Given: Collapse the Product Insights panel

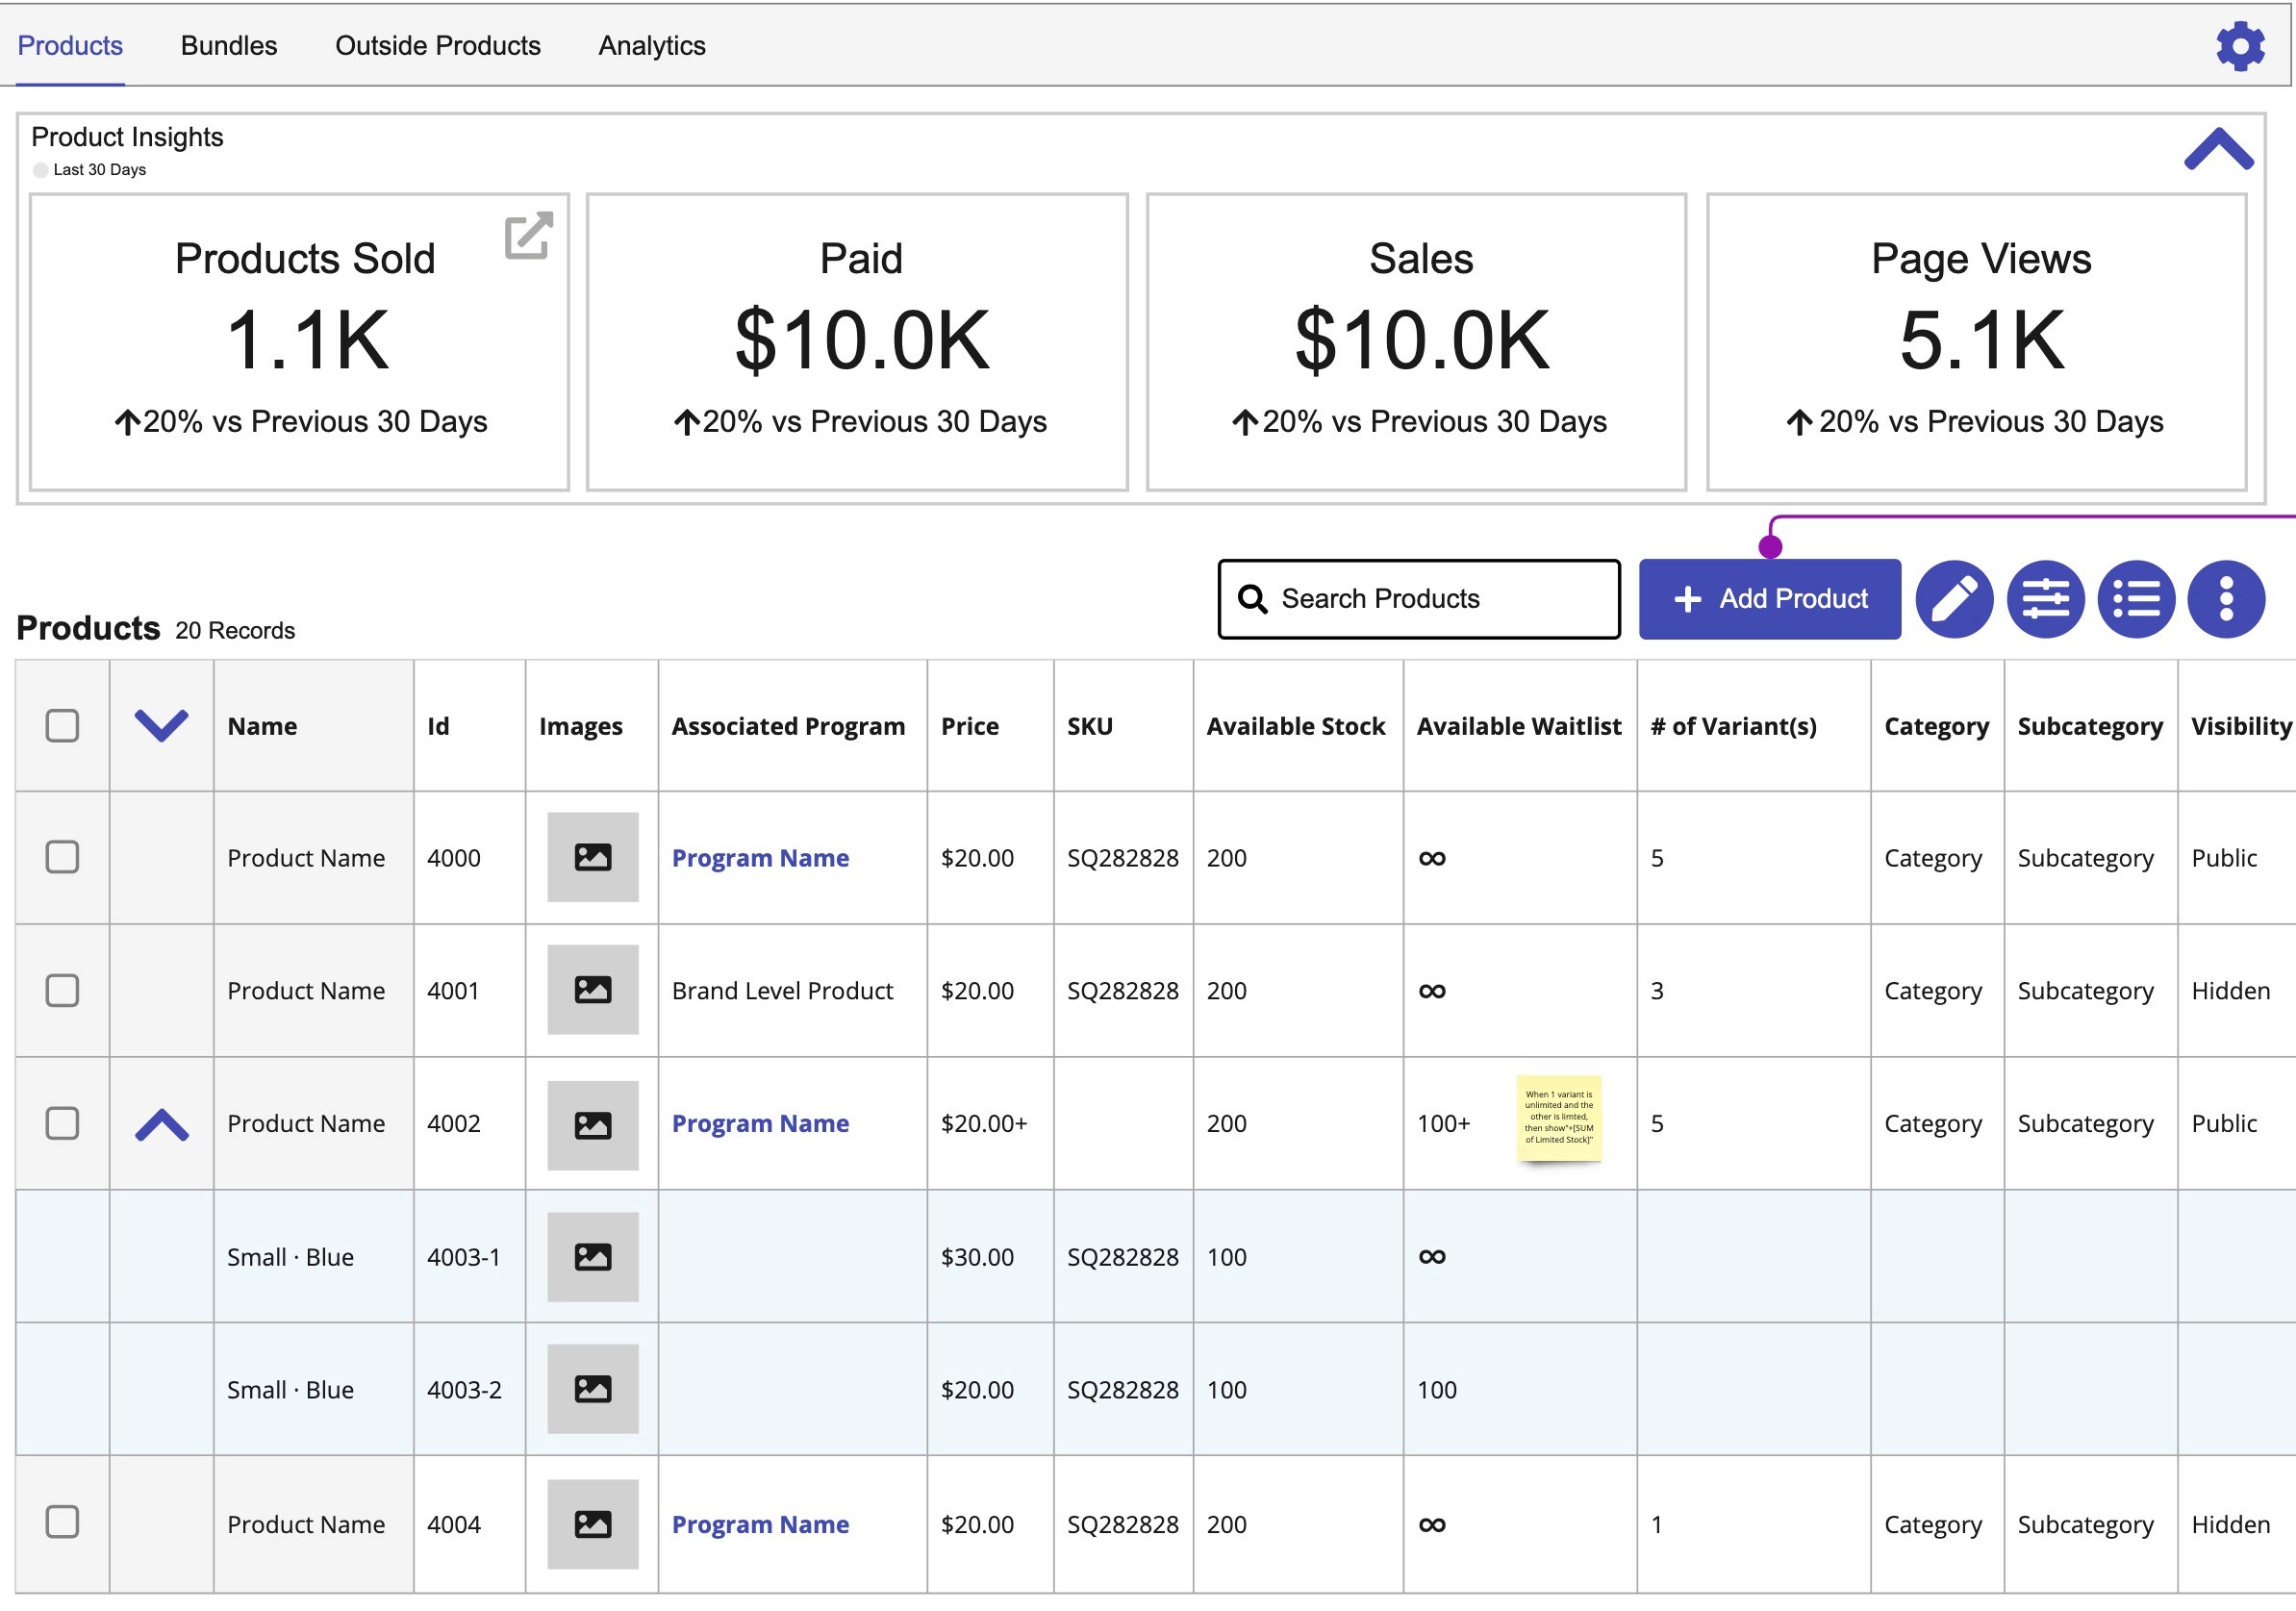Looking at the screenshot, I should [2218, 149].
